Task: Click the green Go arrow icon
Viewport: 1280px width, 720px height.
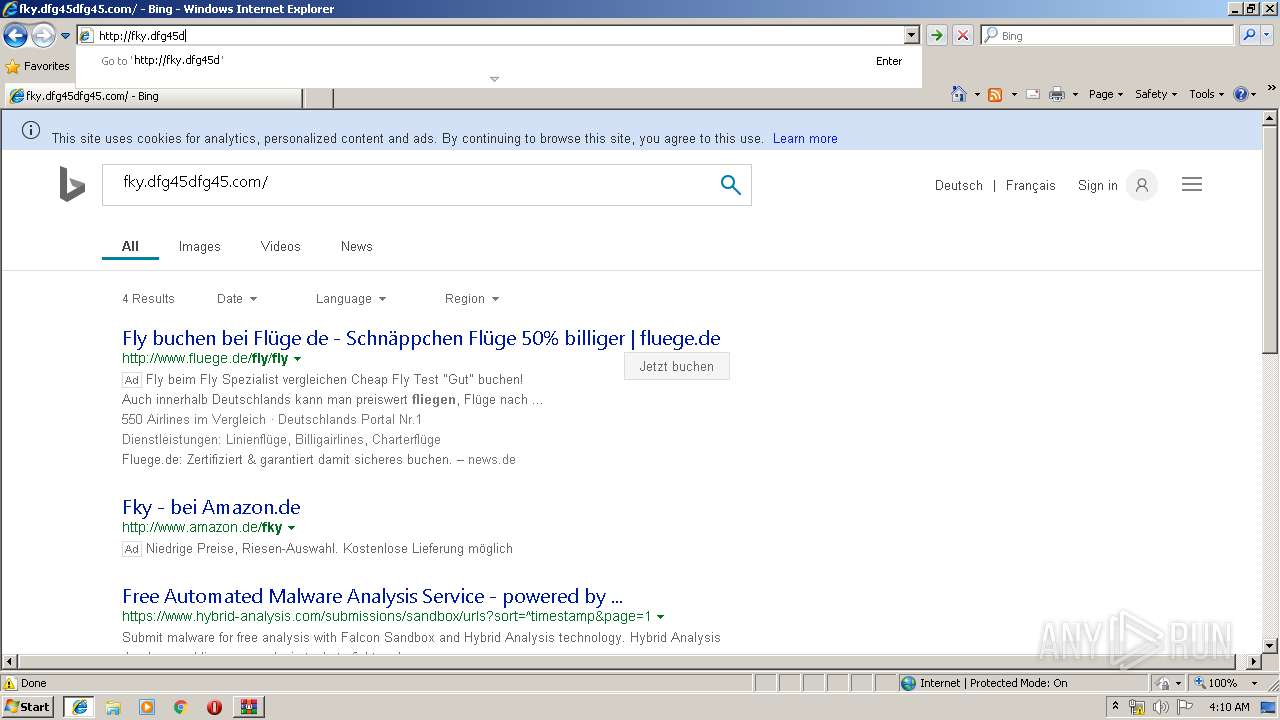Action: pyautogui.click(x=936, y=35)
